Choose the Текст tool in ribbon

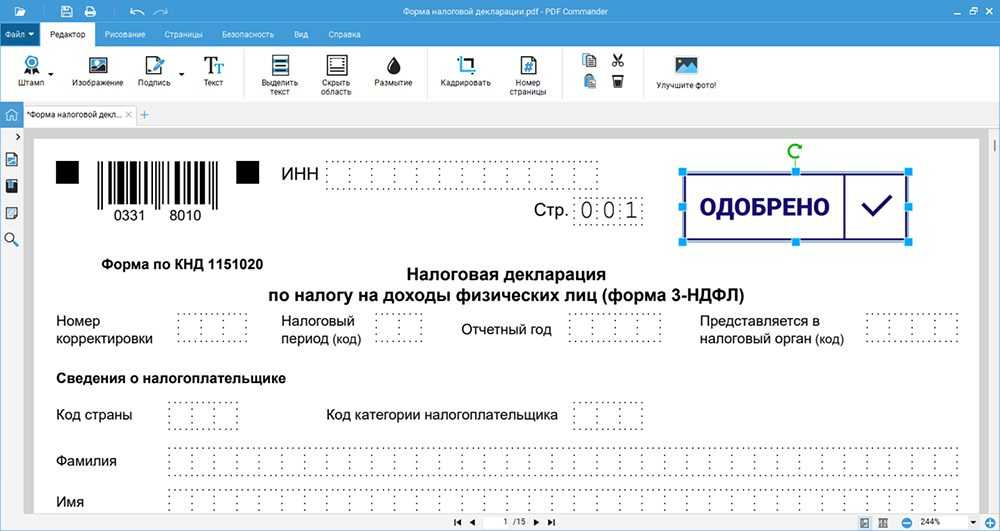tap(213, 67)
